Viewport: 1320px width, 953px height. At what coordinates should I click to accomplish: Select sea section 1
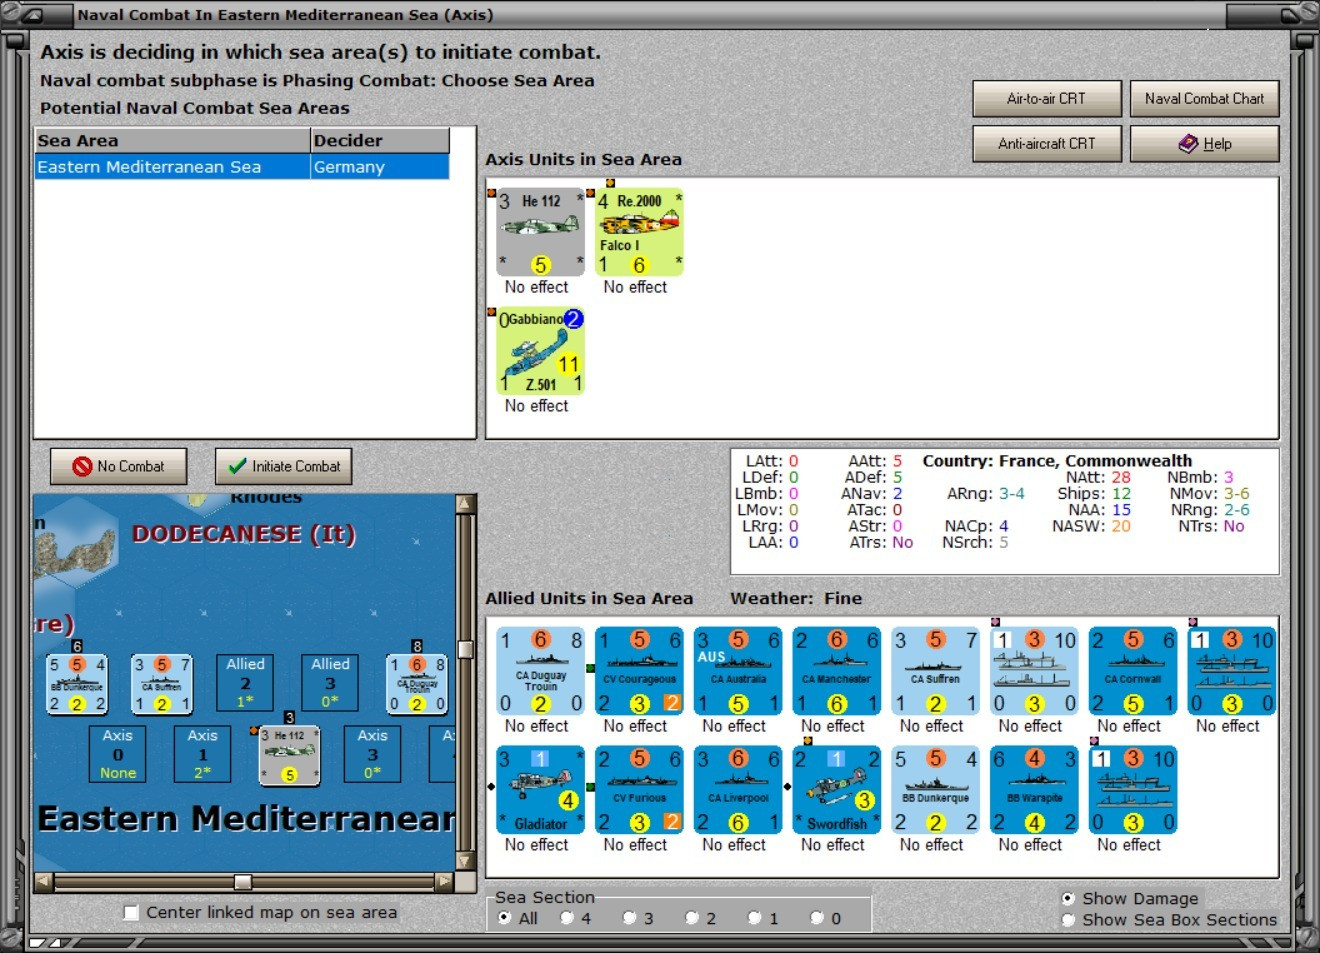[x=755, y=918]
